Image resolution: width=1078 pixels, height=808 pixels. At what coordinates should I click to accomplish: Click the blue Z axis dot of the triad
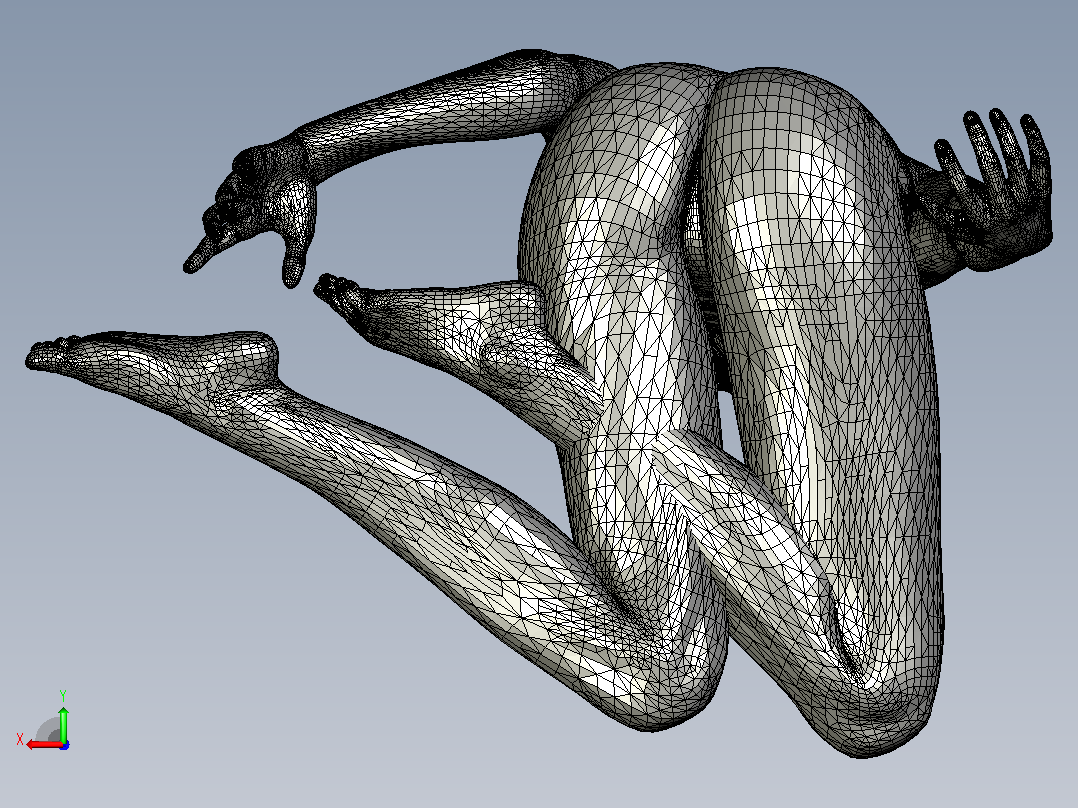pos(64,745)
